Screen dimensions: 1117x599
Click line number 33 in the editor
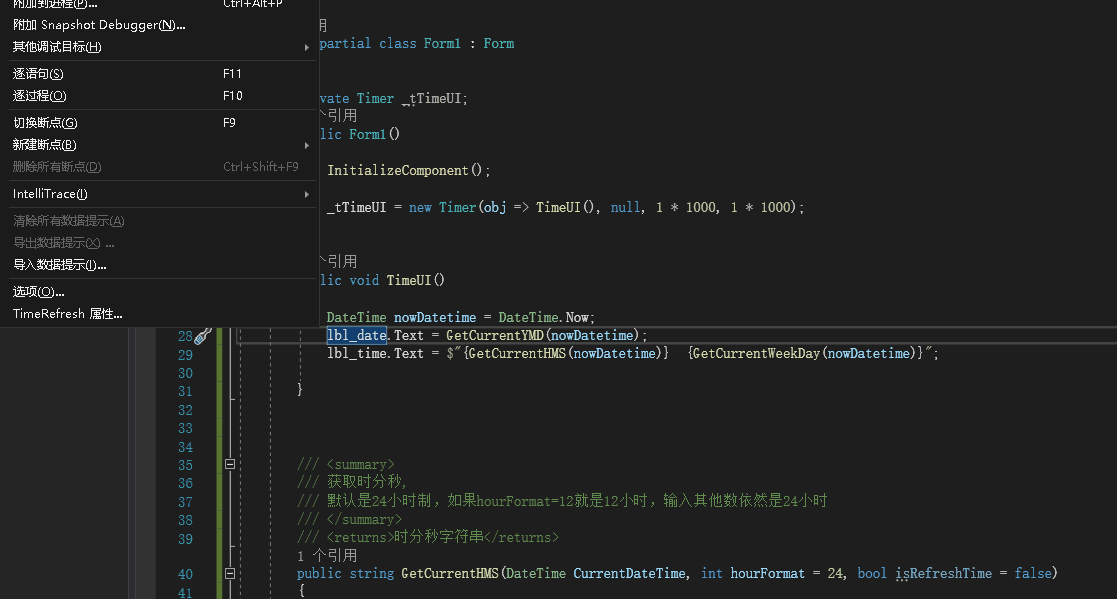tap(185, 428)
